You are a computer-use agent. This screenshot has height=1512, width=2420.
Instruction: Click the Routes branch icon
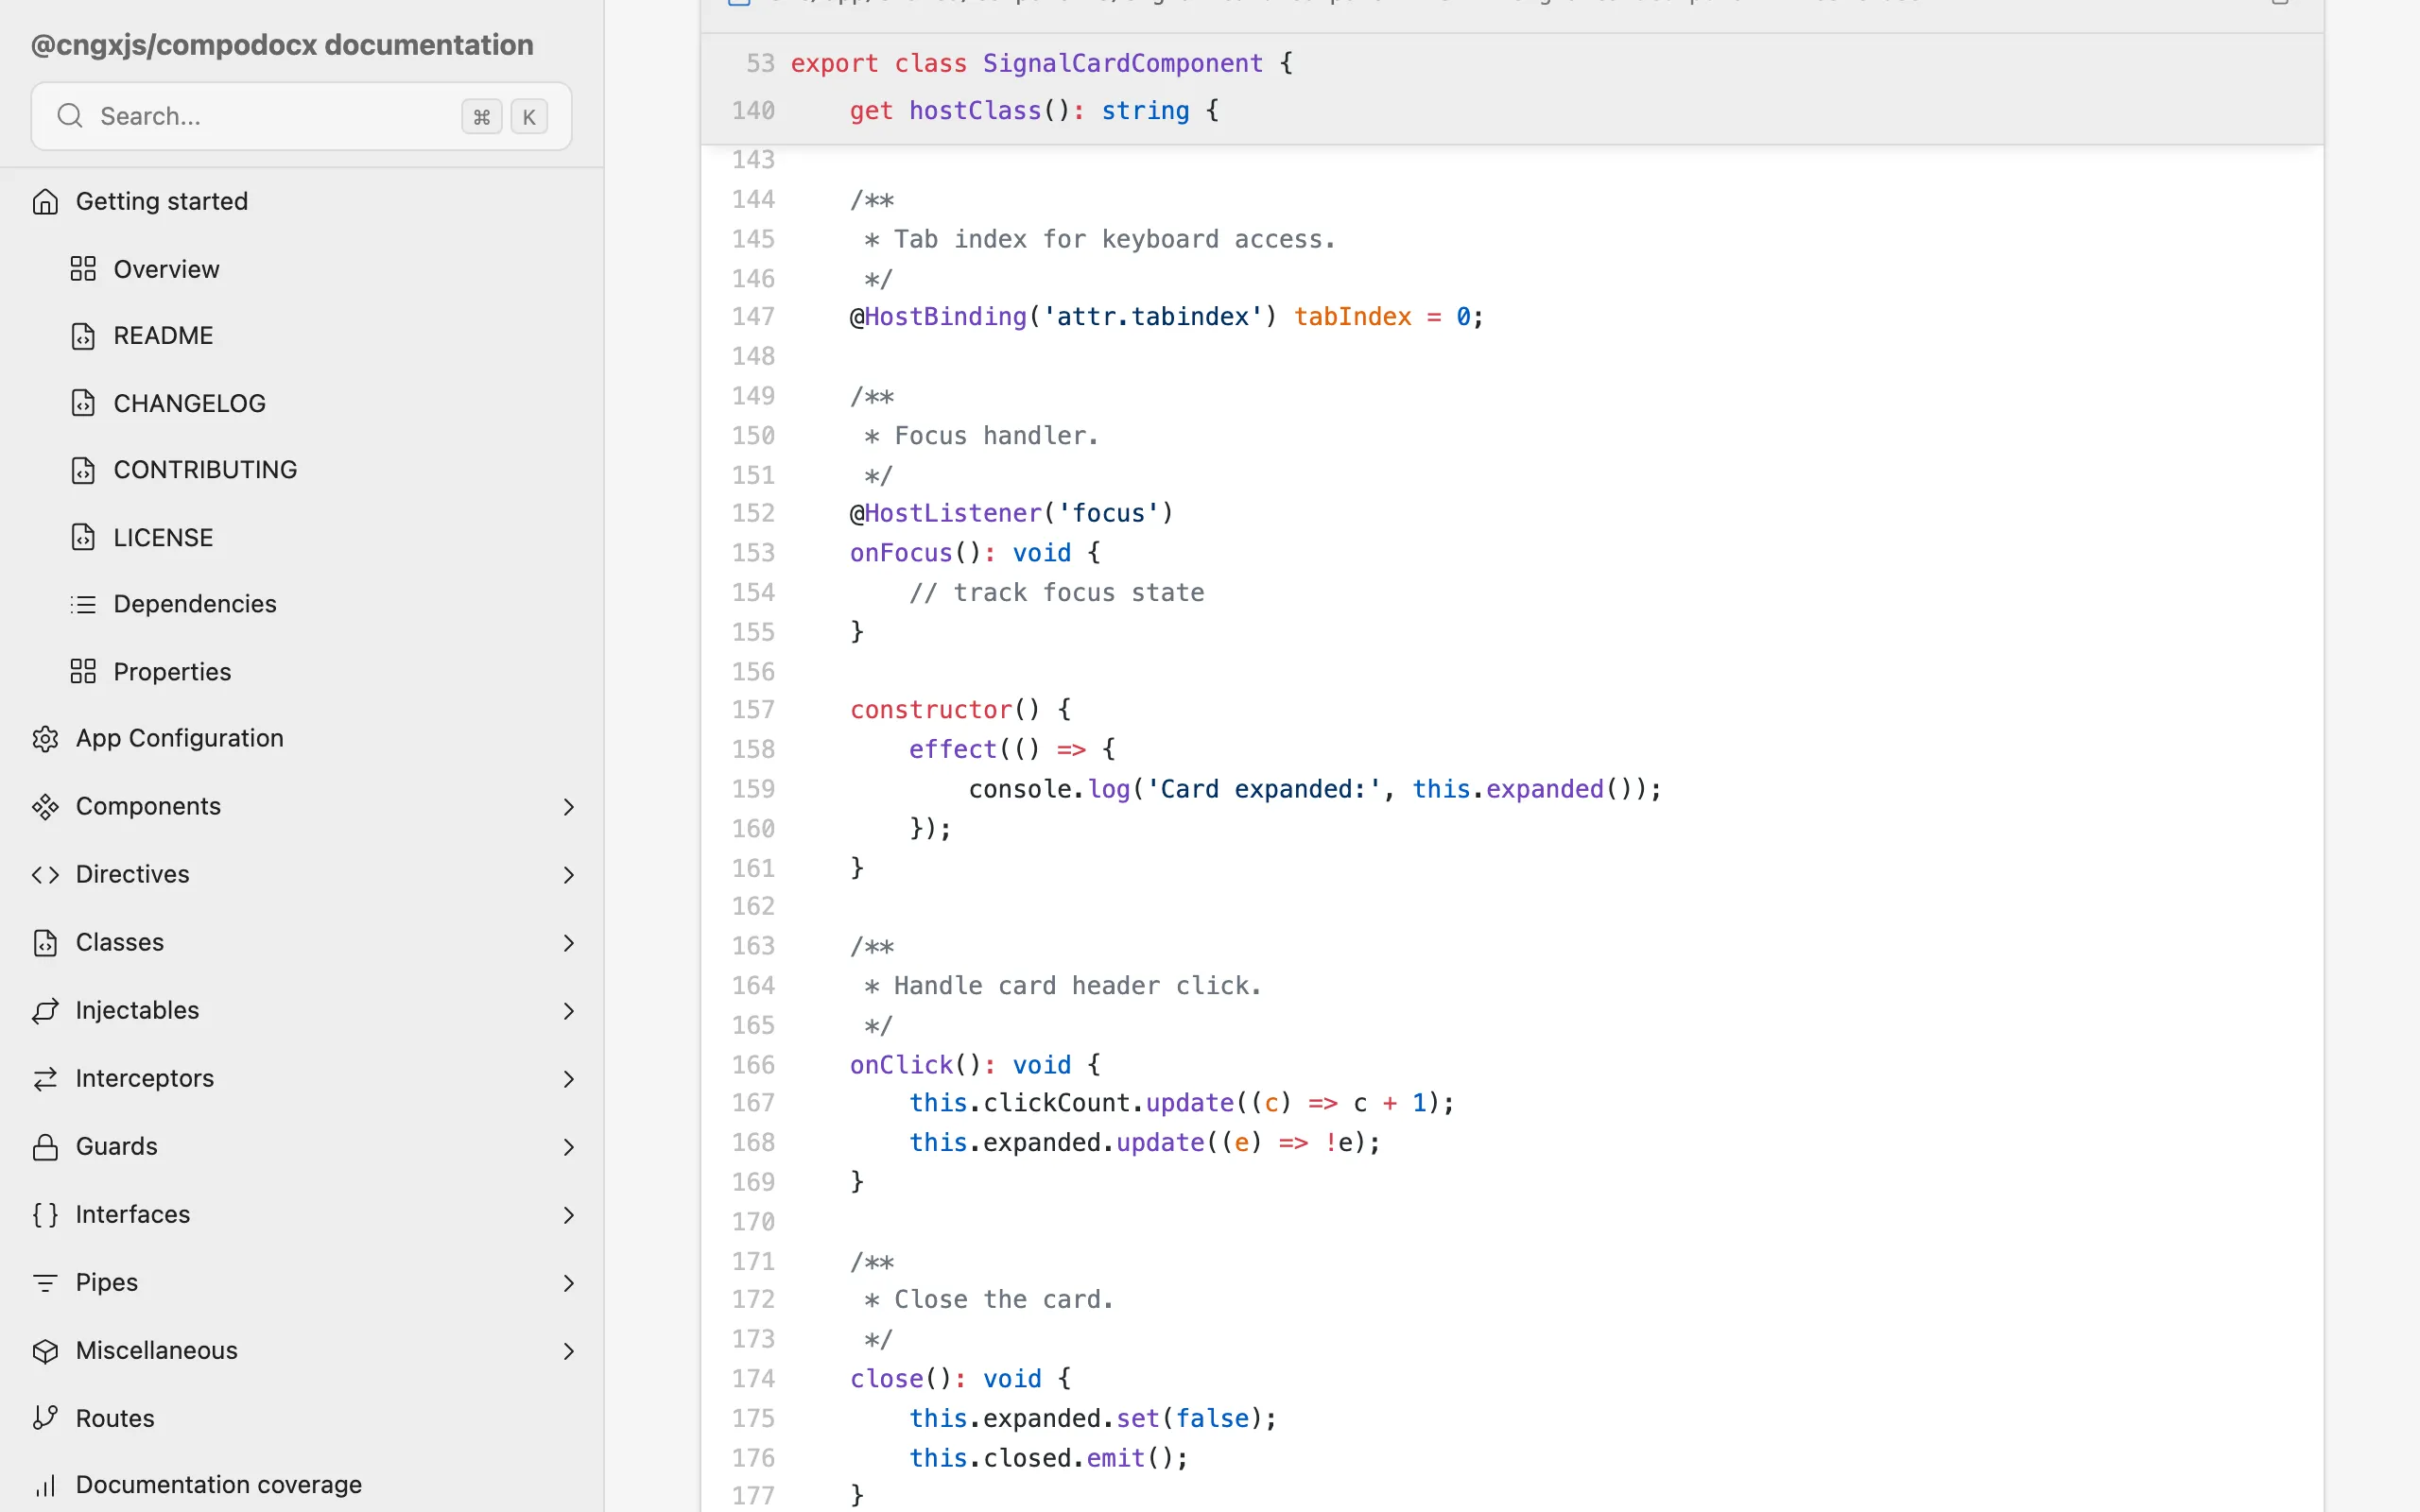45,1418
